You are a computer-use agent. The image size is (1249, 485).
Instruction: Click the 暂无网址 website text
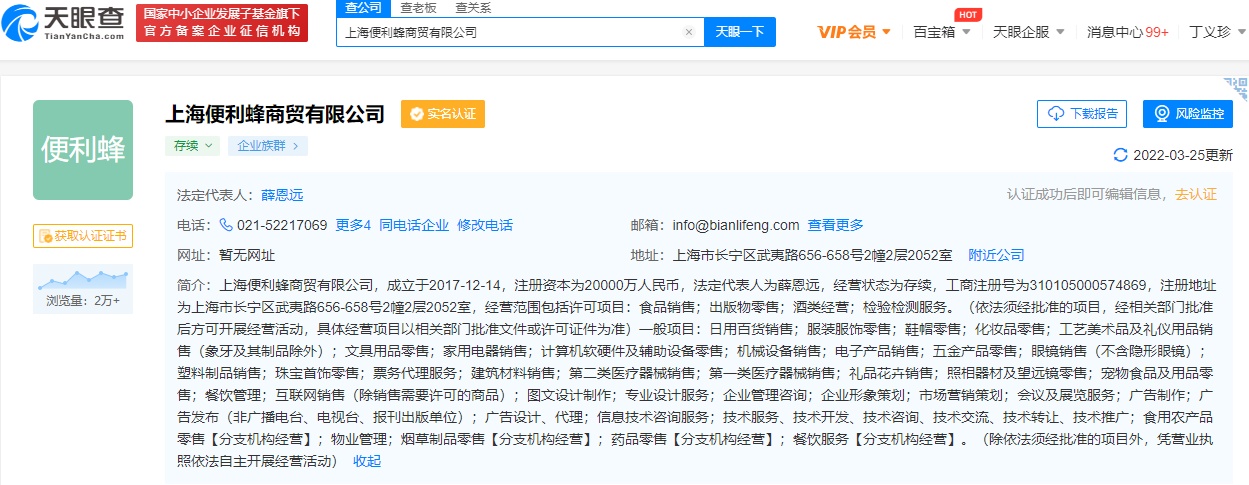point(247,255)
